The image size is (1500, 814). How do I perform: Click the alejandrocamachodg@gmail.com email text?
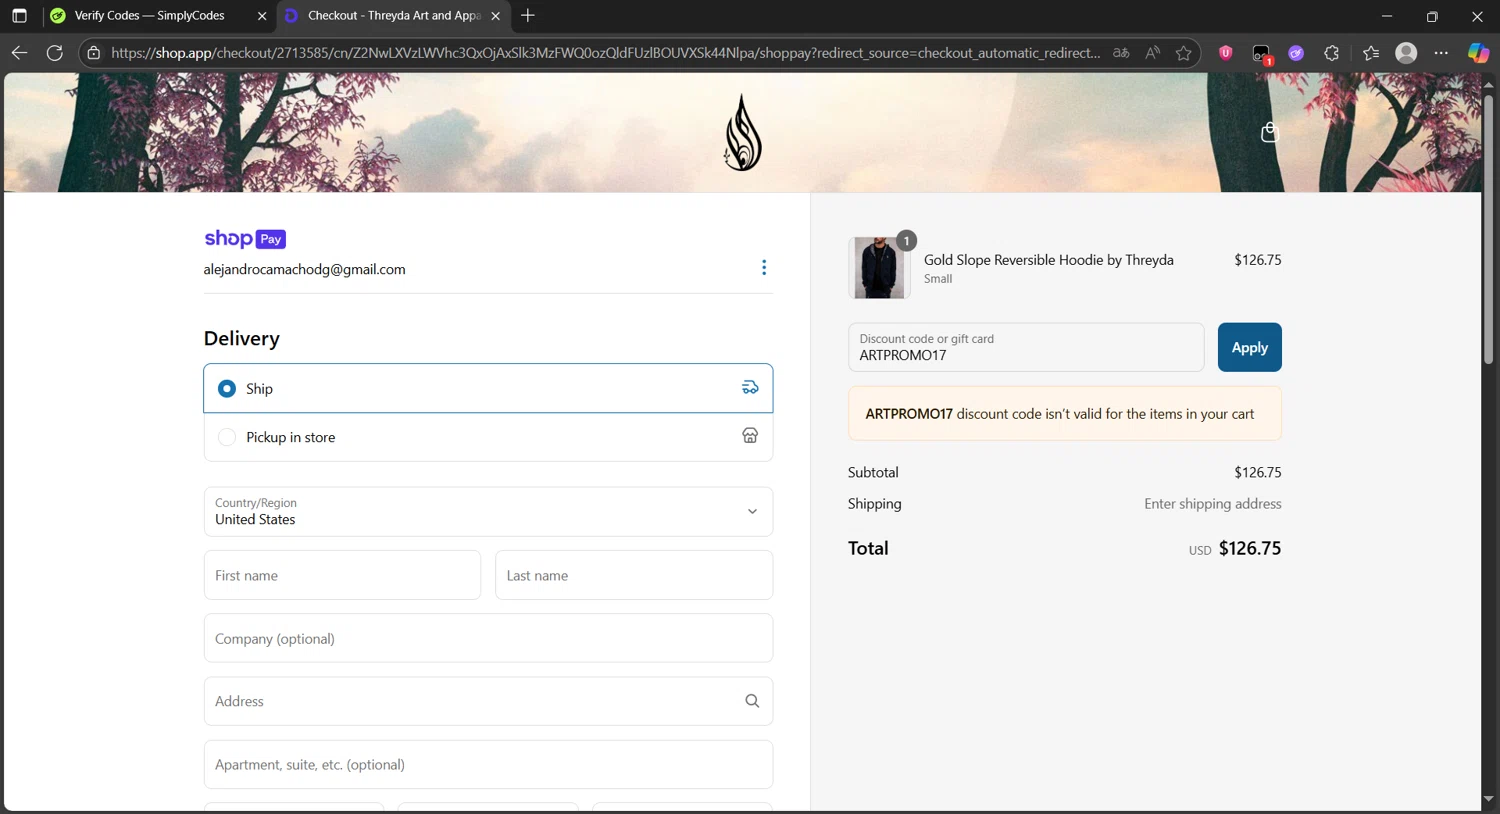tap(305, 269)
